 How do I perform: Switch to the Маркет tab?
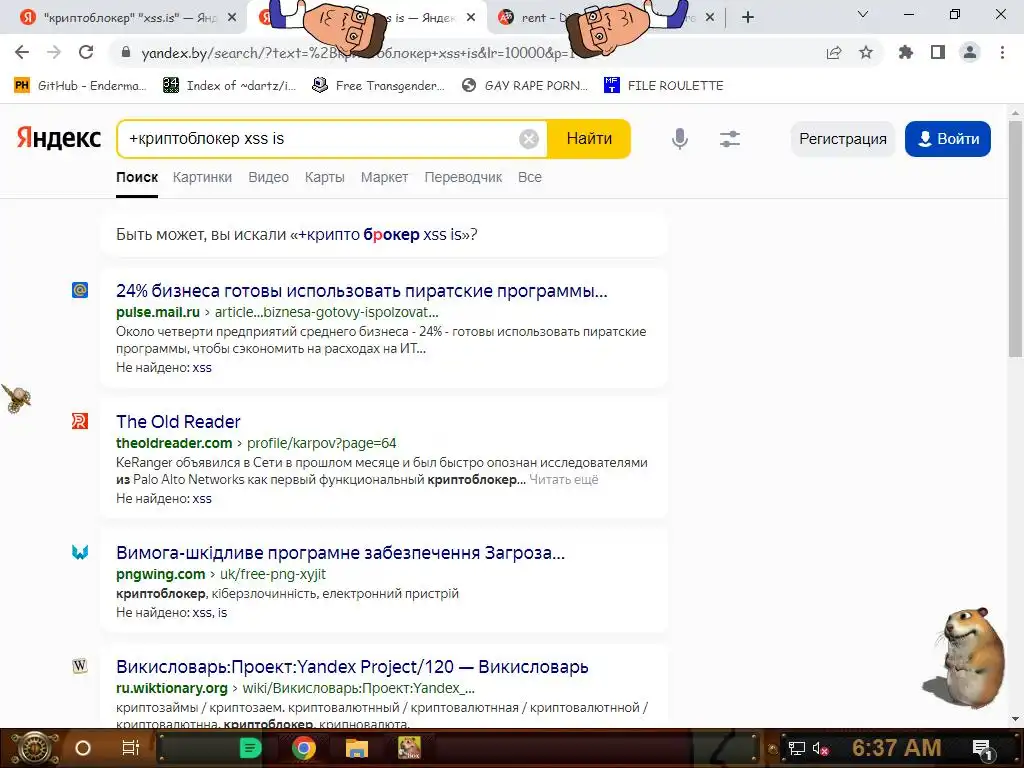[x=384, y=177]
